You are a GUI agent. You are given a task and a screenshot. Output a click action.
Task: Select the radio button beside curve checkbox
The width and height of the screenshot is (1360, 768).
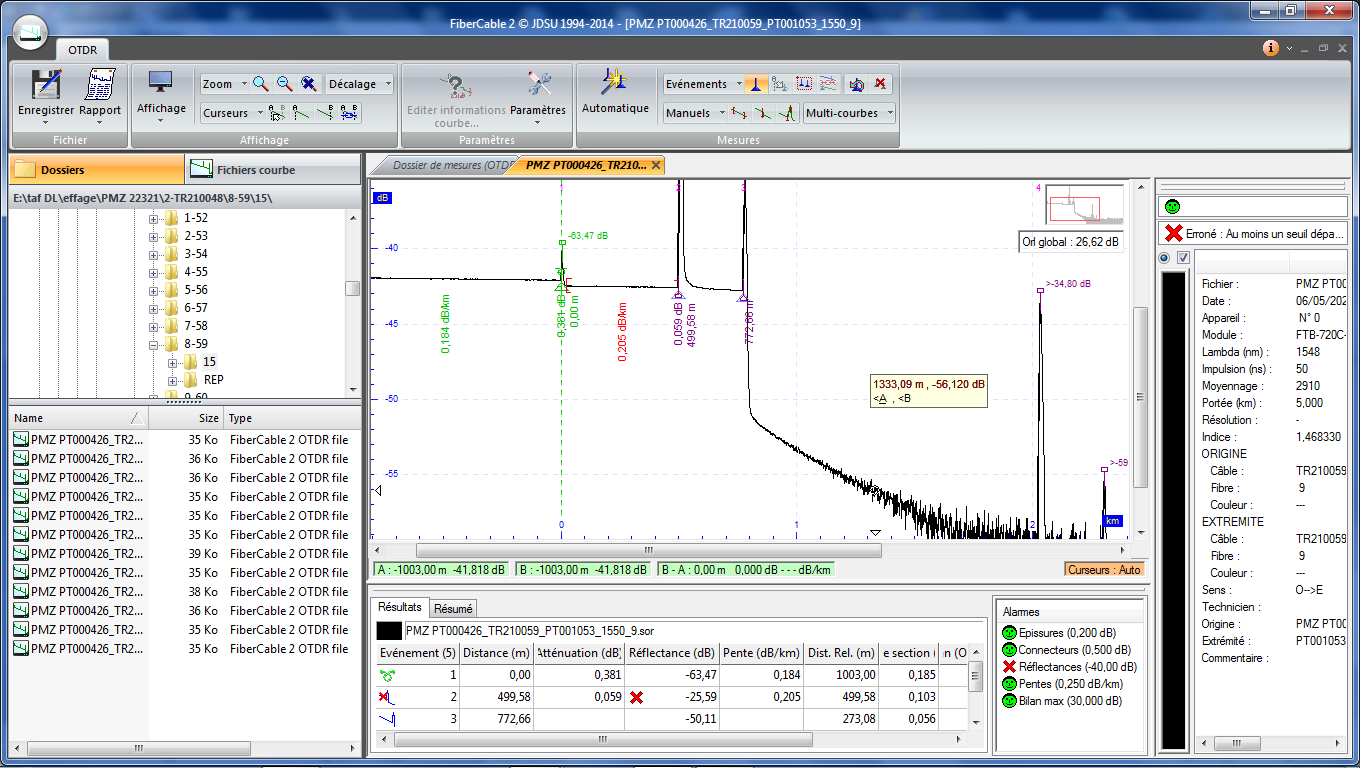[x=1165, y=258]
